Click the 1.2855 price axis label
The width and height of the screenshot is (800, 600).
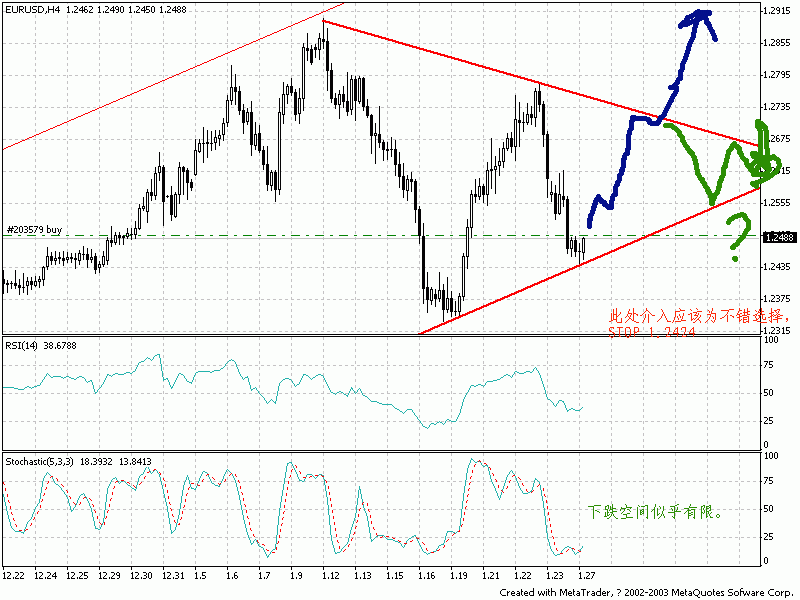click(x=777, y=43)
